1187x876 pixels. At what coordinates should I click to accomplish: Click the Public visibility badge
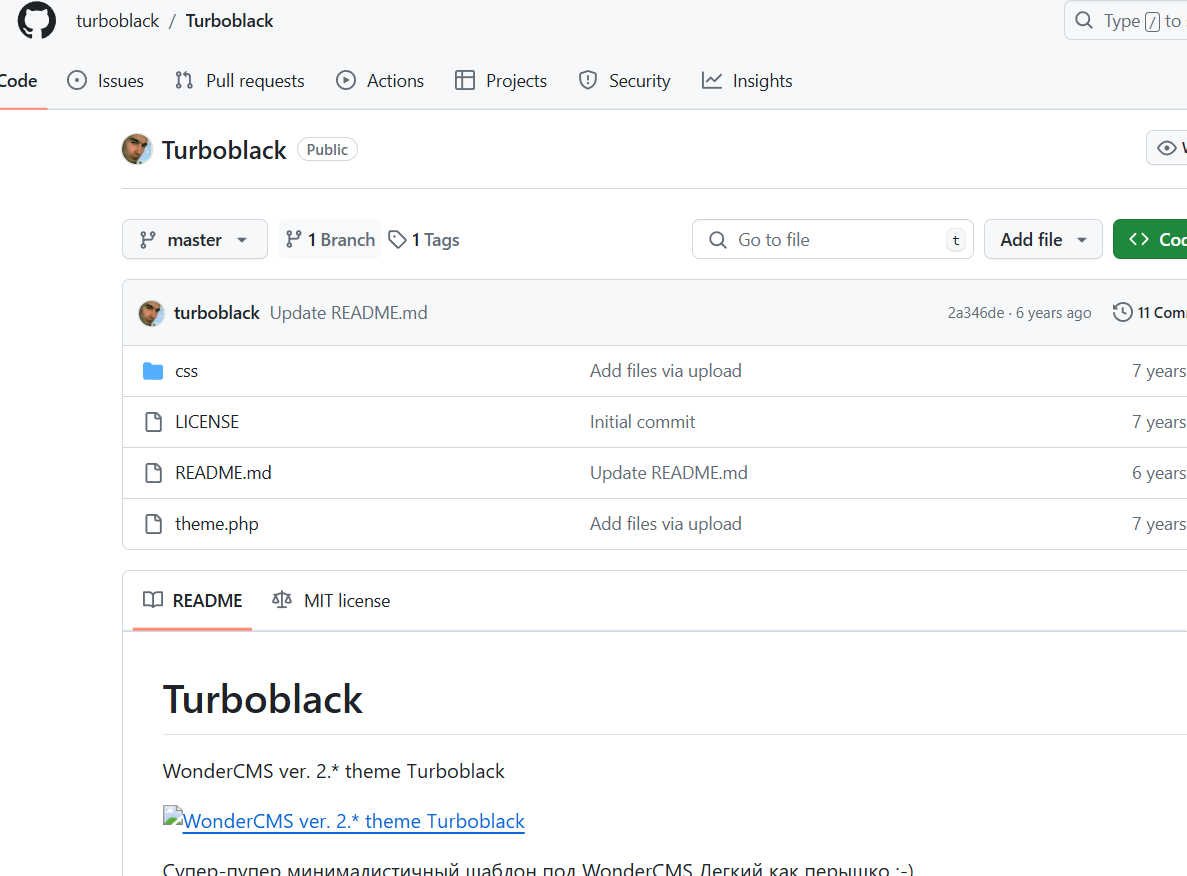click(x=327, y=150)
